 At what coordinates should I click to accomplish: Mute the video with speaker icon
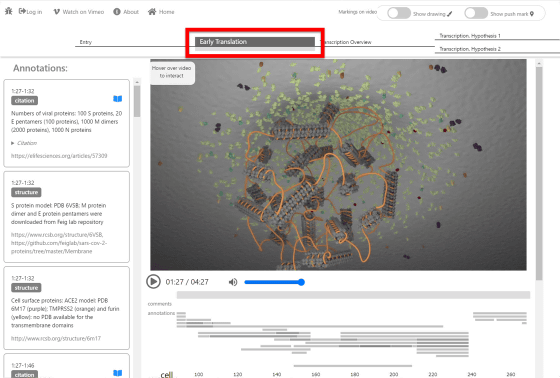coord(233,282)
